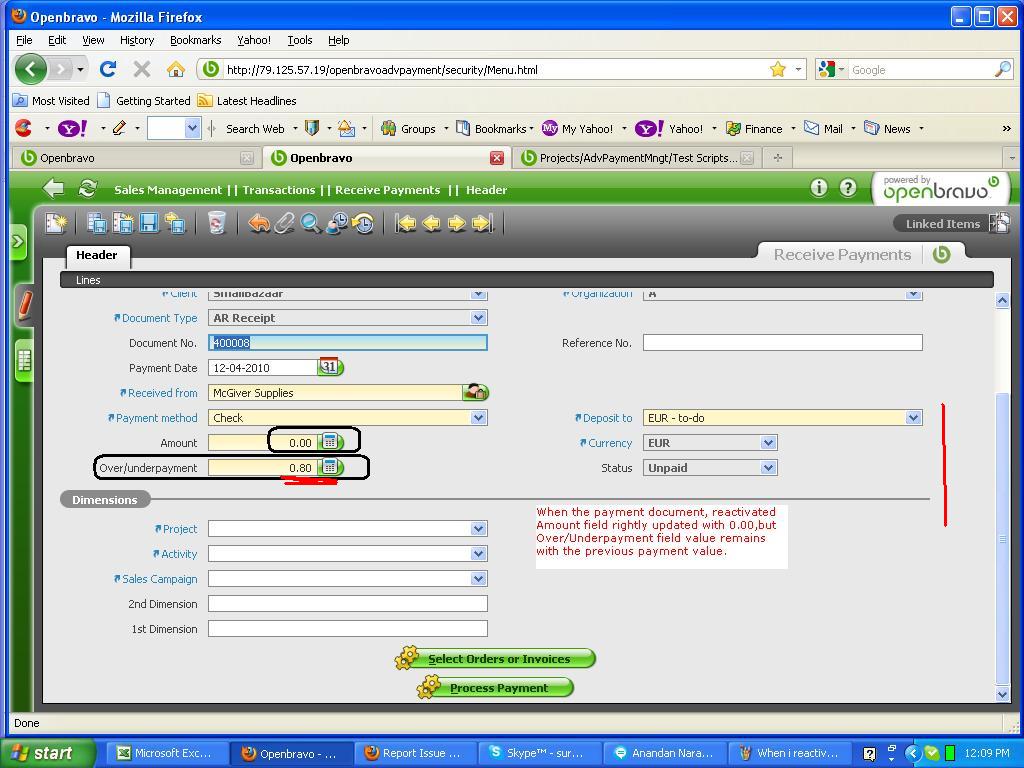The width and height of the screenshot is (1024, 768).
Task: Click the Save and Next icon
Action: (x=174, y=223)
